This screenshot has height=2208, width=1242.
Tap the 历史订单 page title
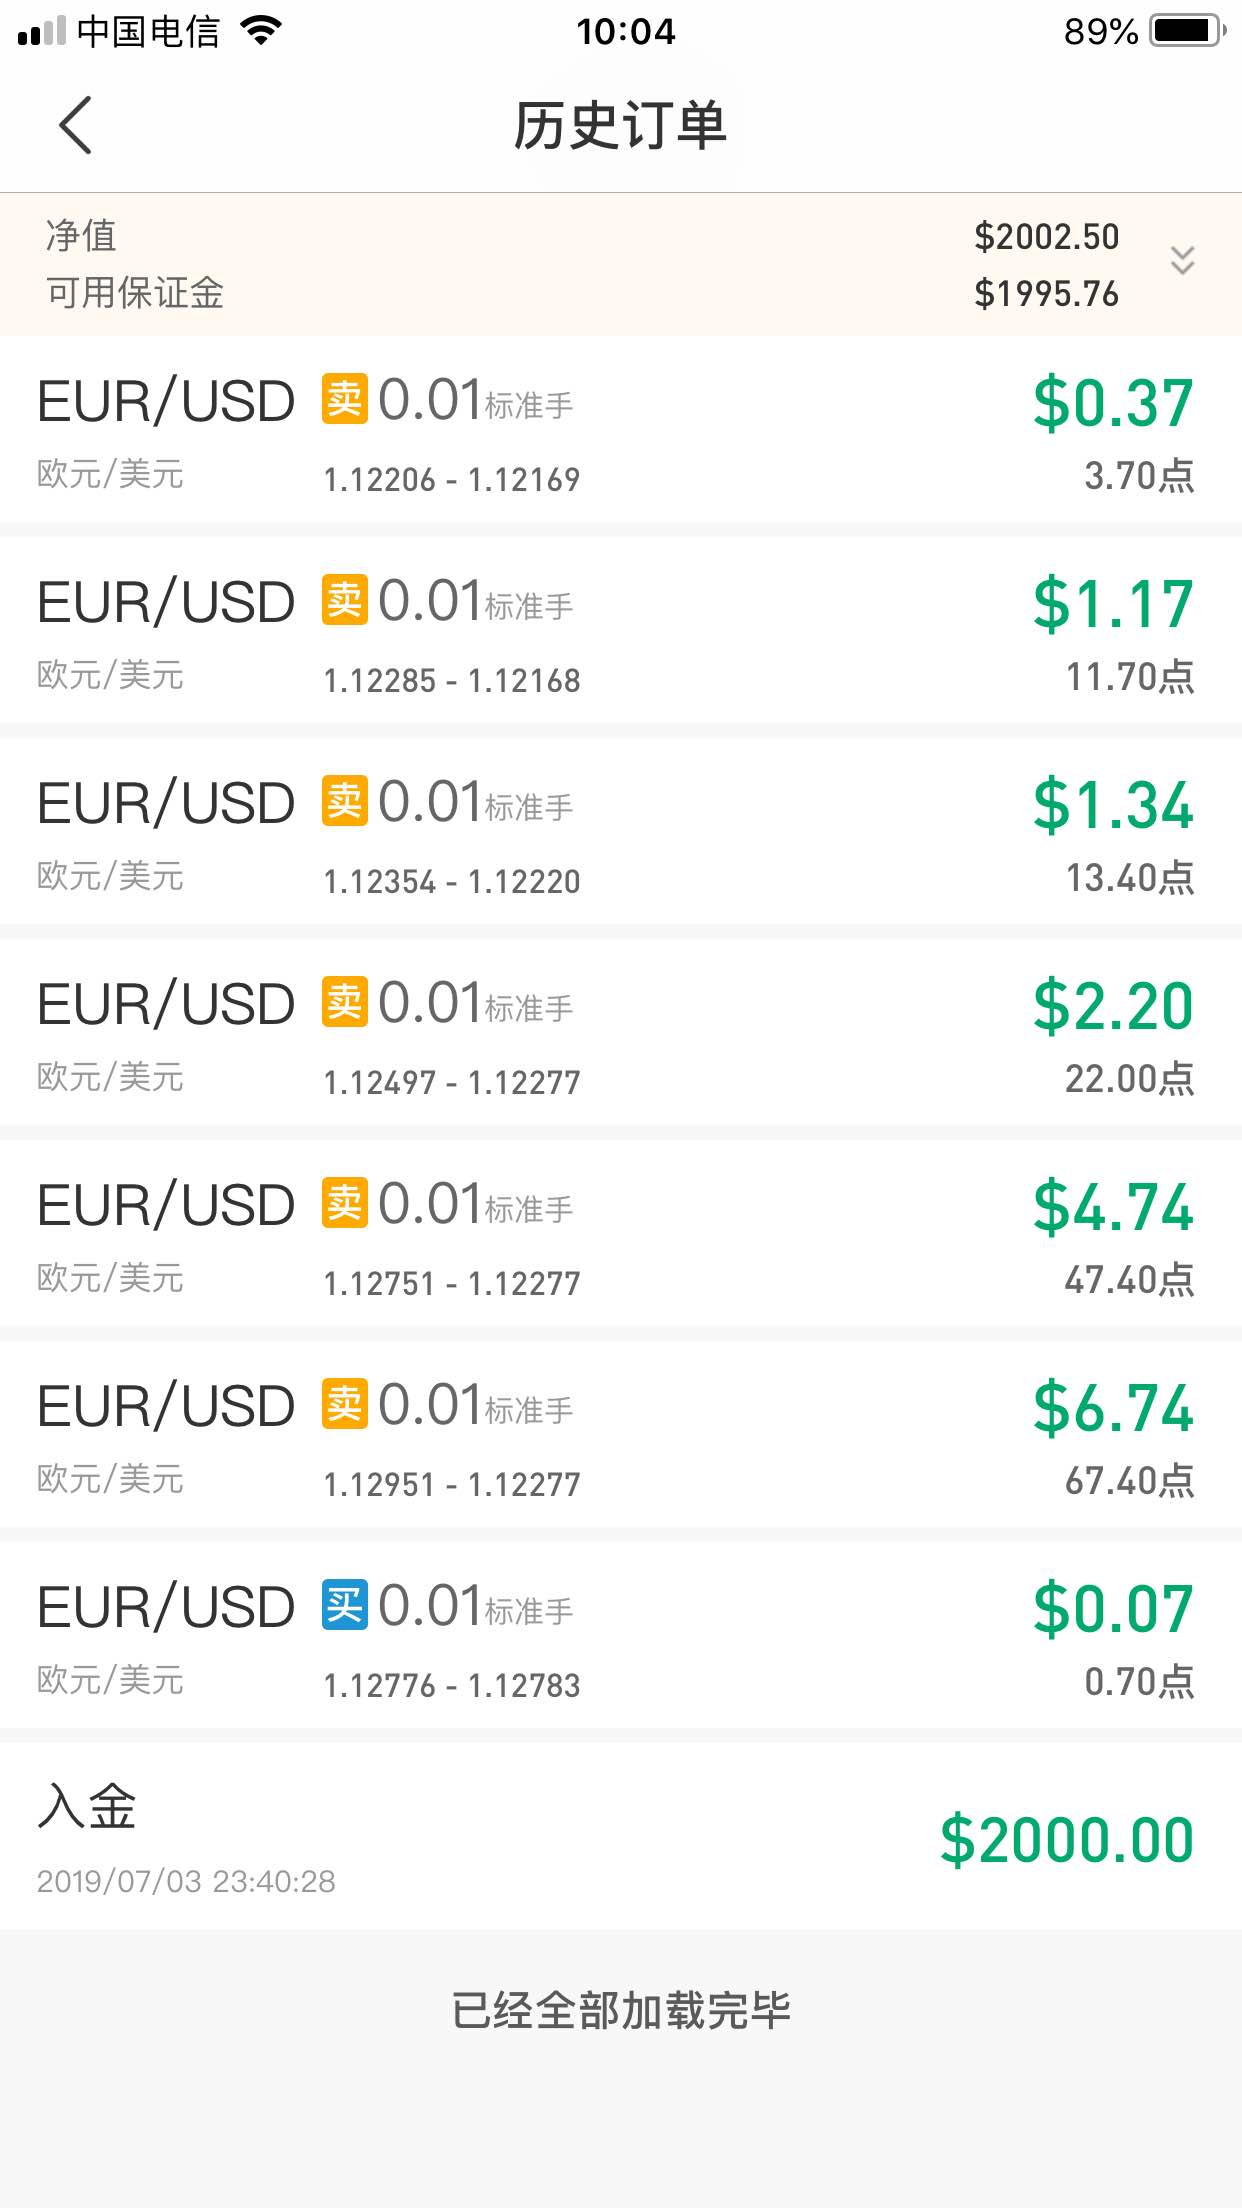pyautogui.click(x=620, y=126)
